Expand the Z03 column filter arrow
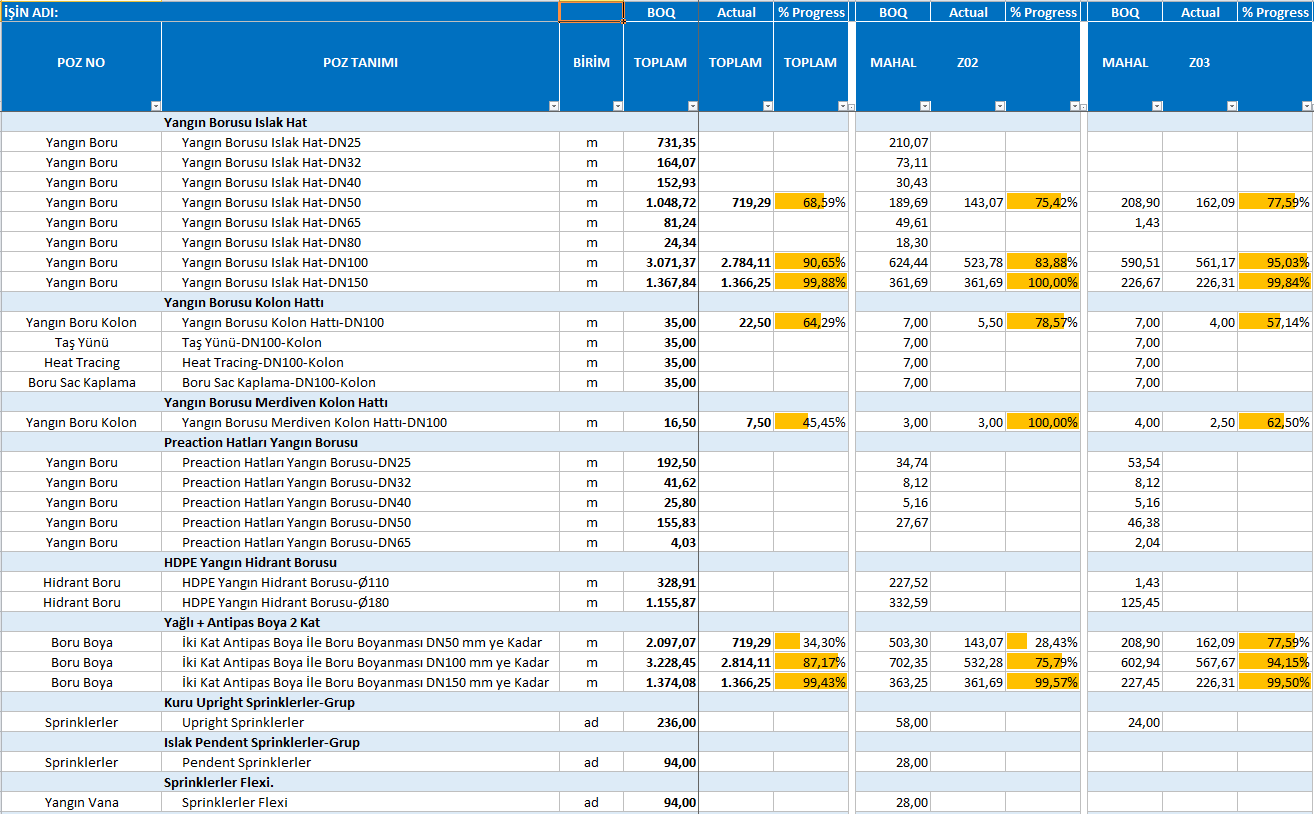 (1231, 105)
